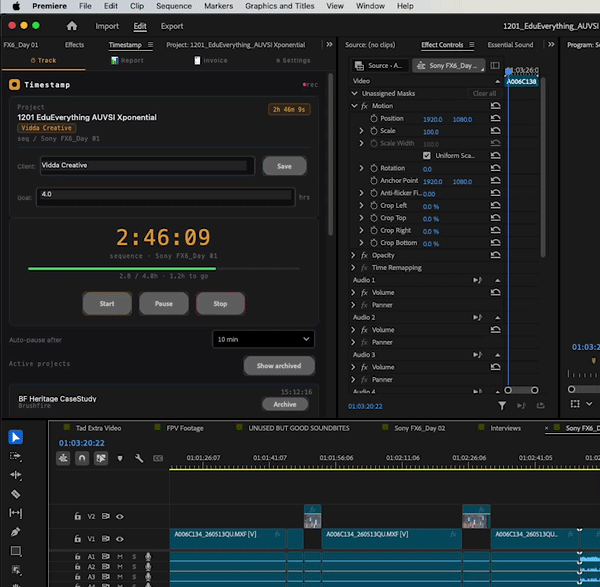Open the Effect Controls filter properties icon
This screenshot has height=587, width=600.
tap(502, 406)
